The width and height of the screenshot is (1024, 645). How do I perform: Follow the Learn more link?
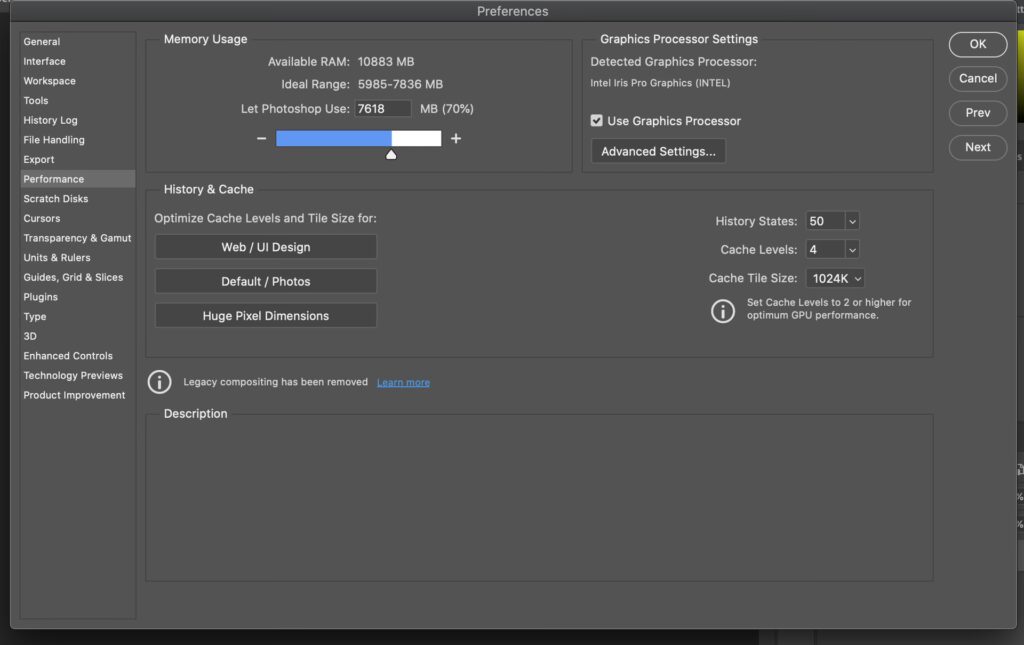pyautogui.click(x=403, y=383)
